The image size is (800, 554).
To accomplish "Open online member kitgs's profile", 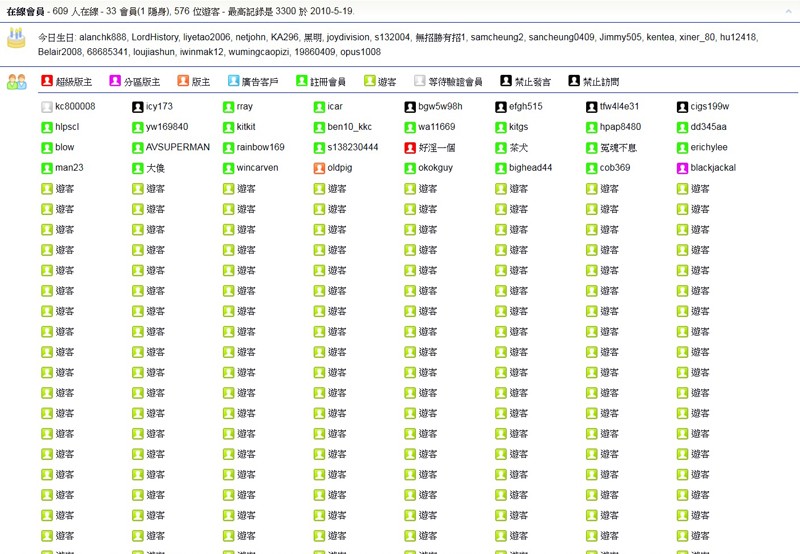I will tap(518, 127).
